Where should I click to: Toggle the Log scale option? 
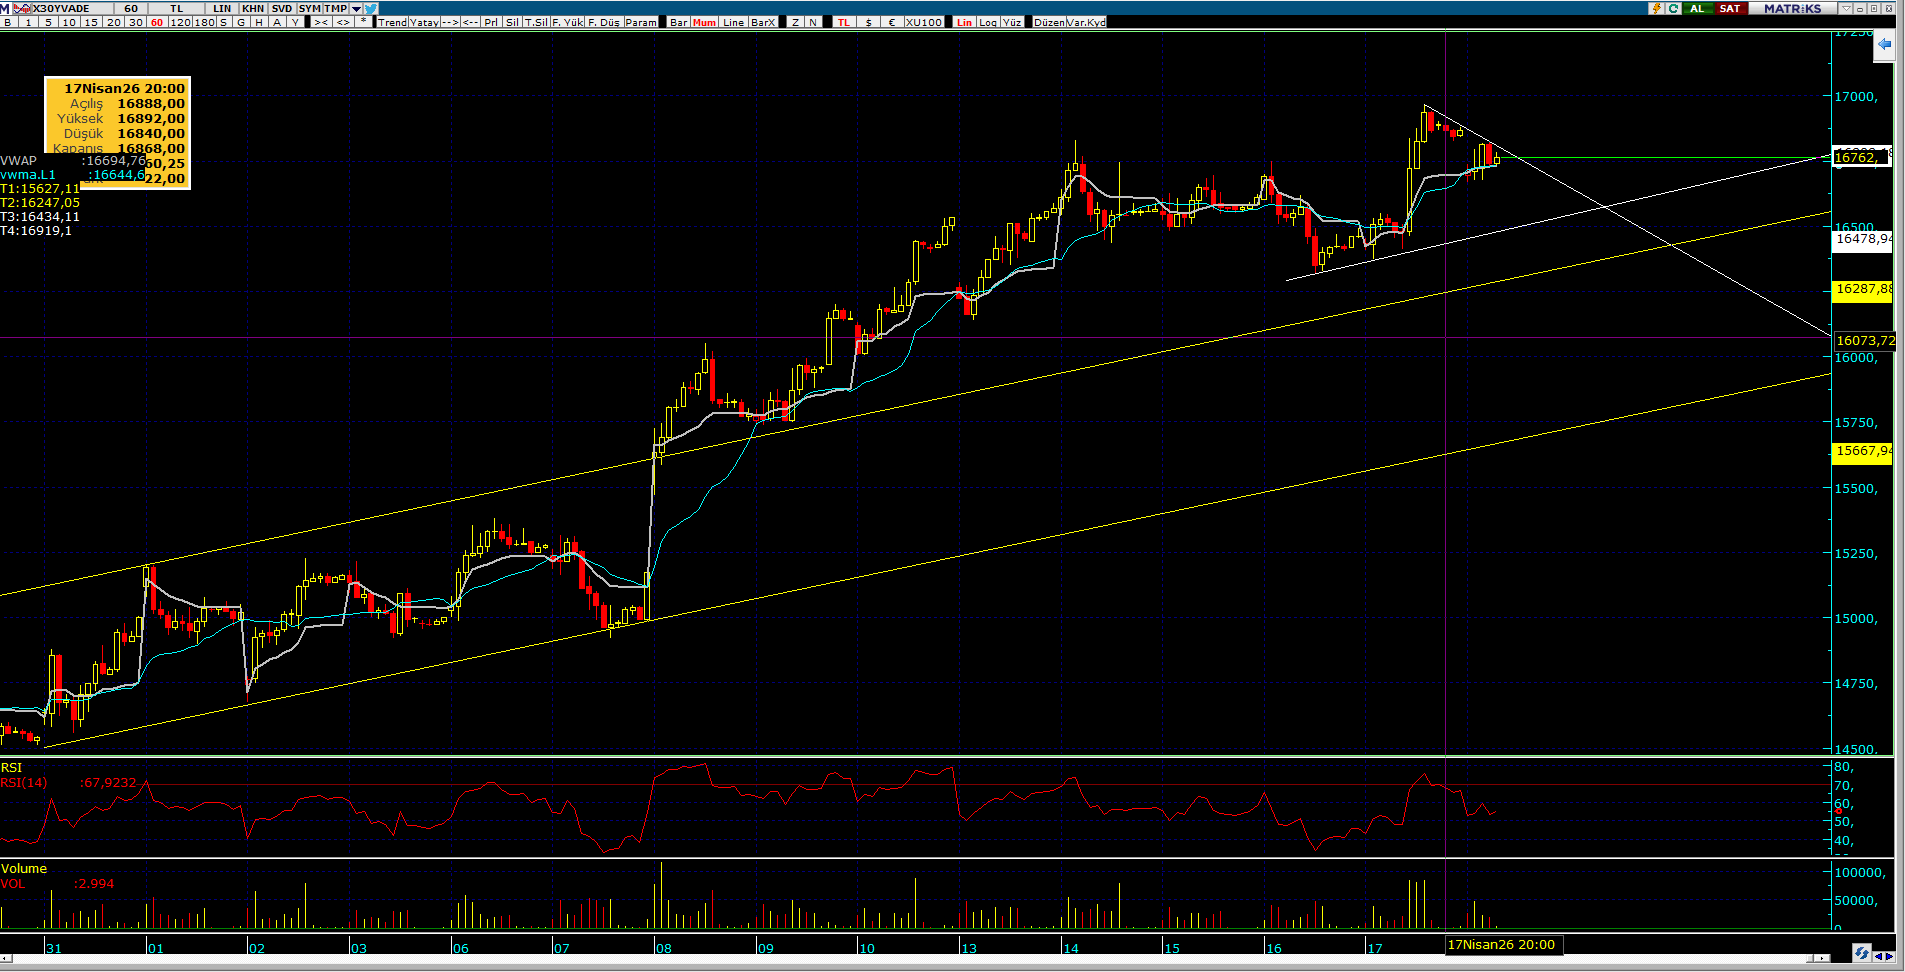(988, 22)
